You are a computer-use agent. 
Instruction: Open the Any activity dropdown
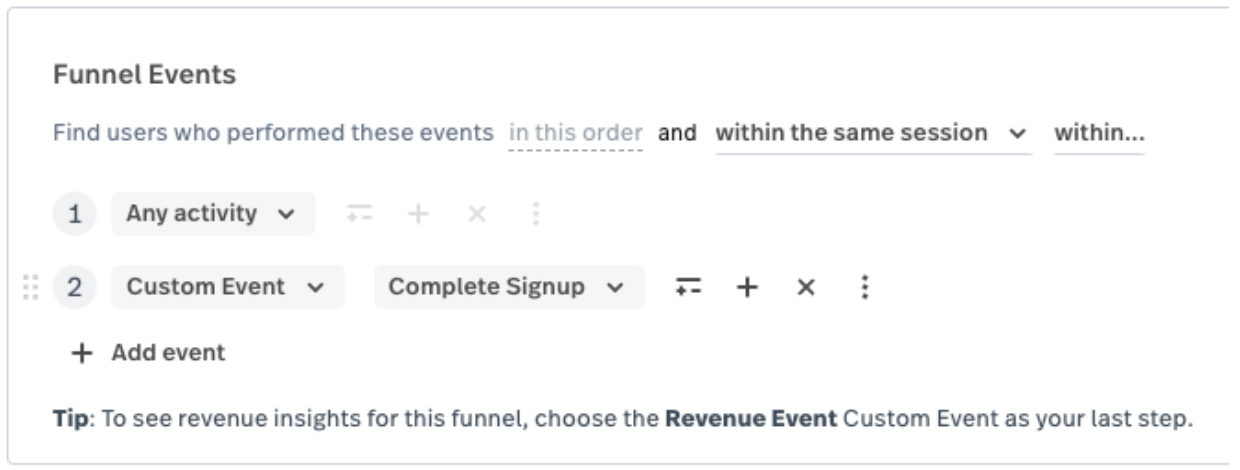click(x=212, y=213)
